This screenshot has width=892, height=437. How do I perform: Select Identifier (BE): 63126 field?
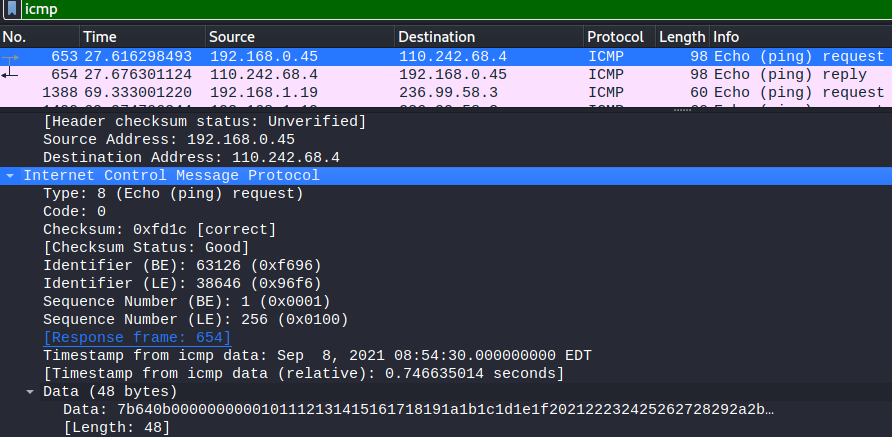(182, 266)
